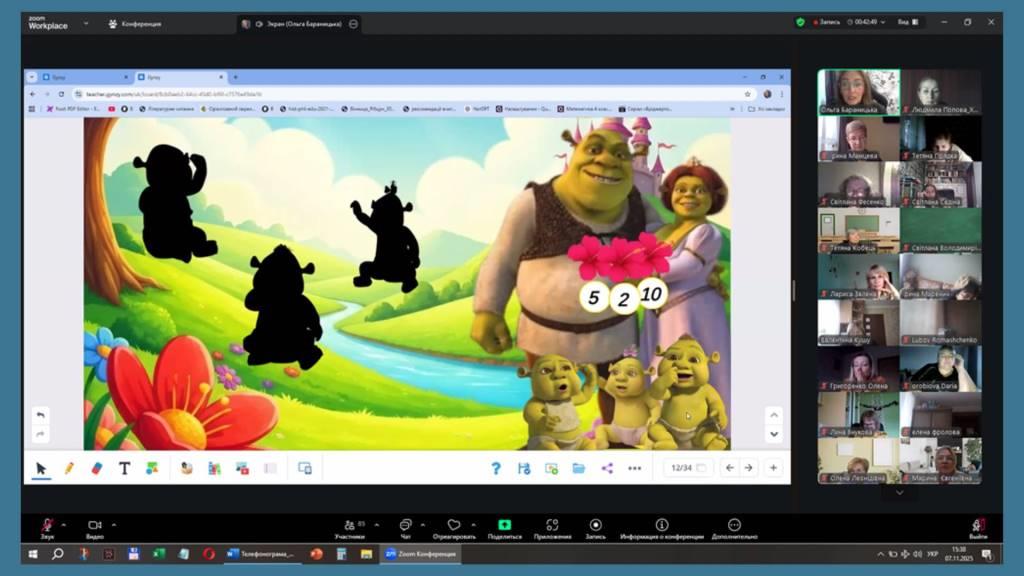Click Ольга Бараницька's video thumbnail
The height and width of the screenshot is (576, 1024).
(x=858, y=92)
